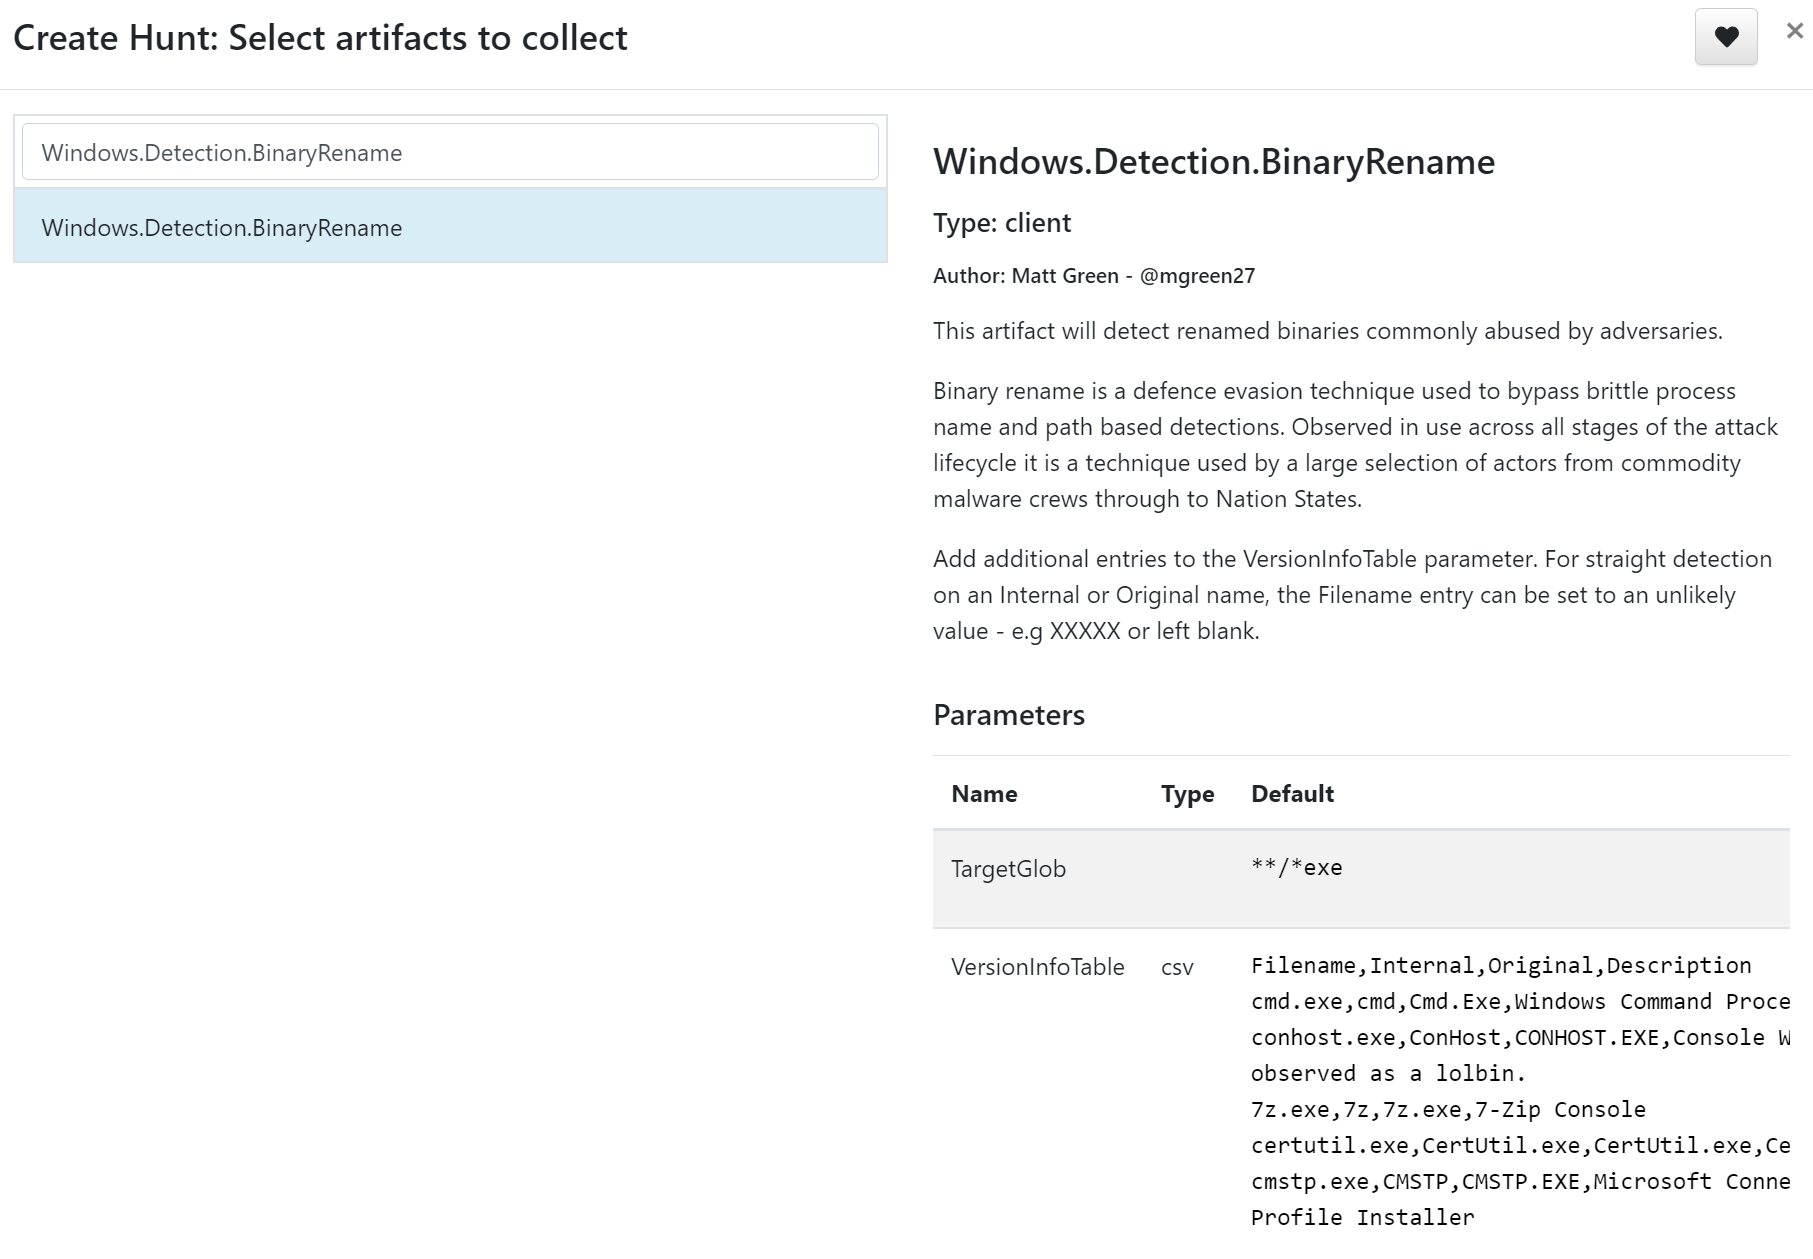This screenshot has height=1259, width=1813.
Task: Click the Filename,Internal,Original,Description header line
Action: (x=1501, y=966)
